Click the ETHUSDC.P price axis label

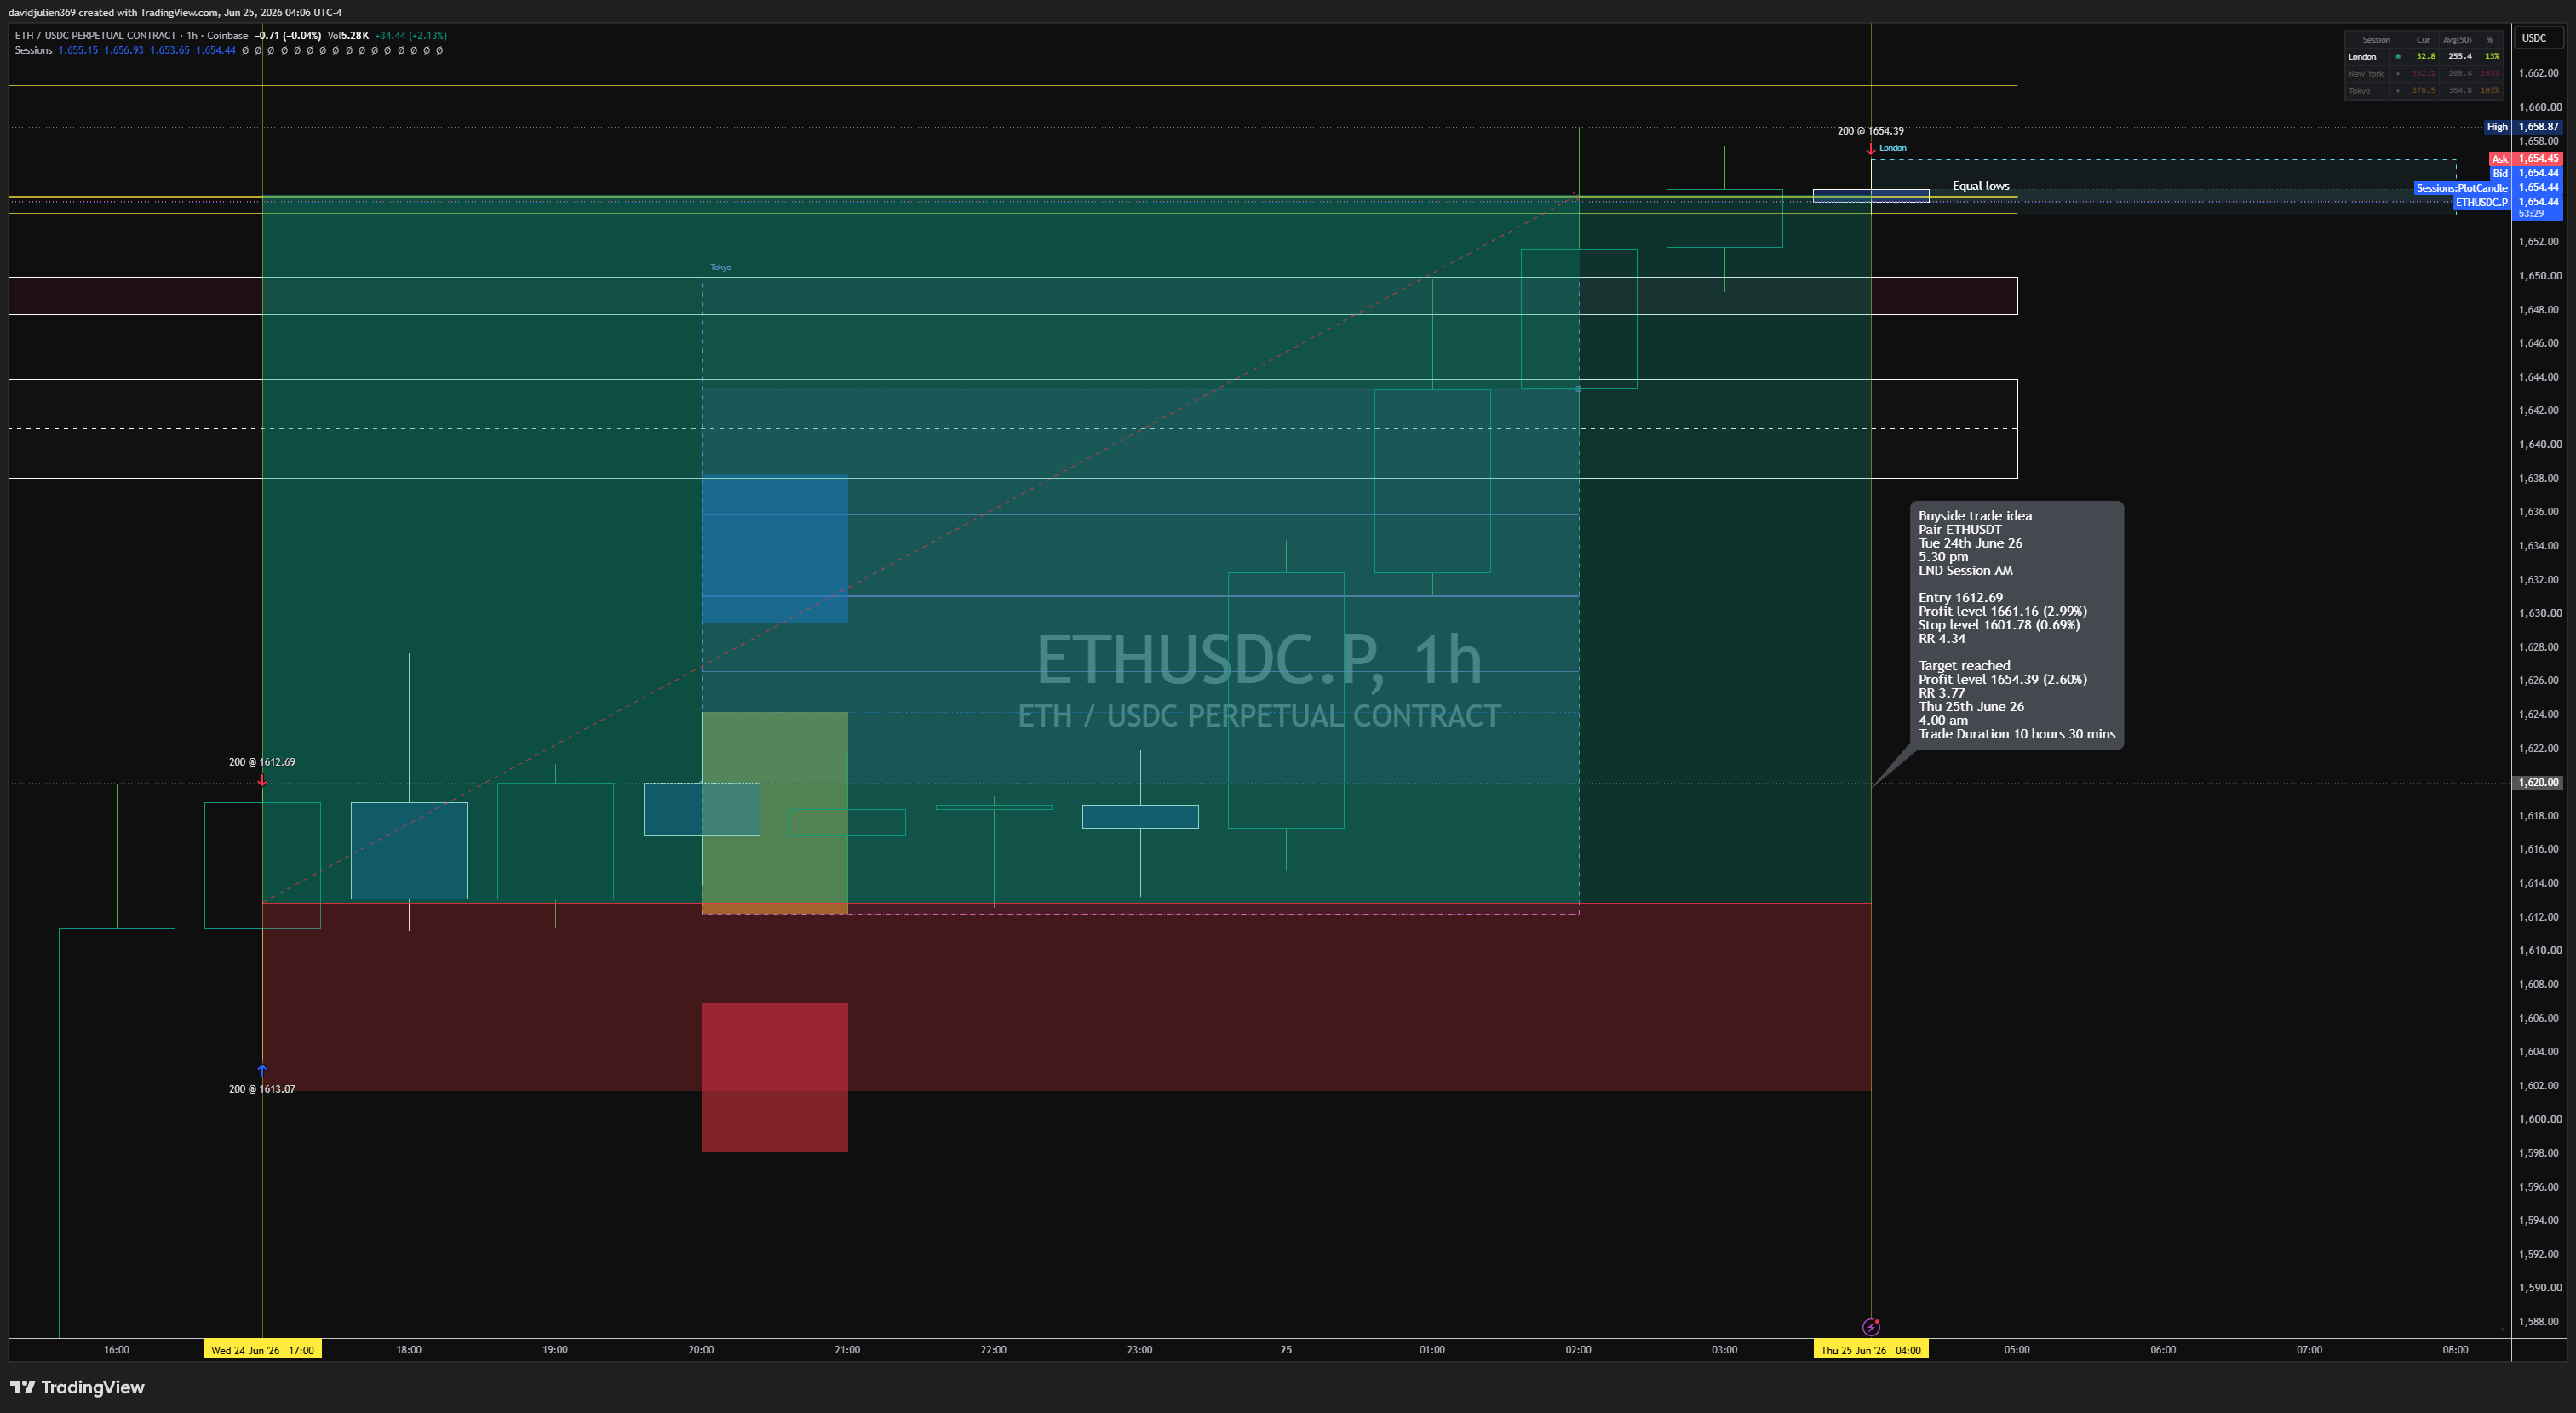click(x=2508, y=202)
